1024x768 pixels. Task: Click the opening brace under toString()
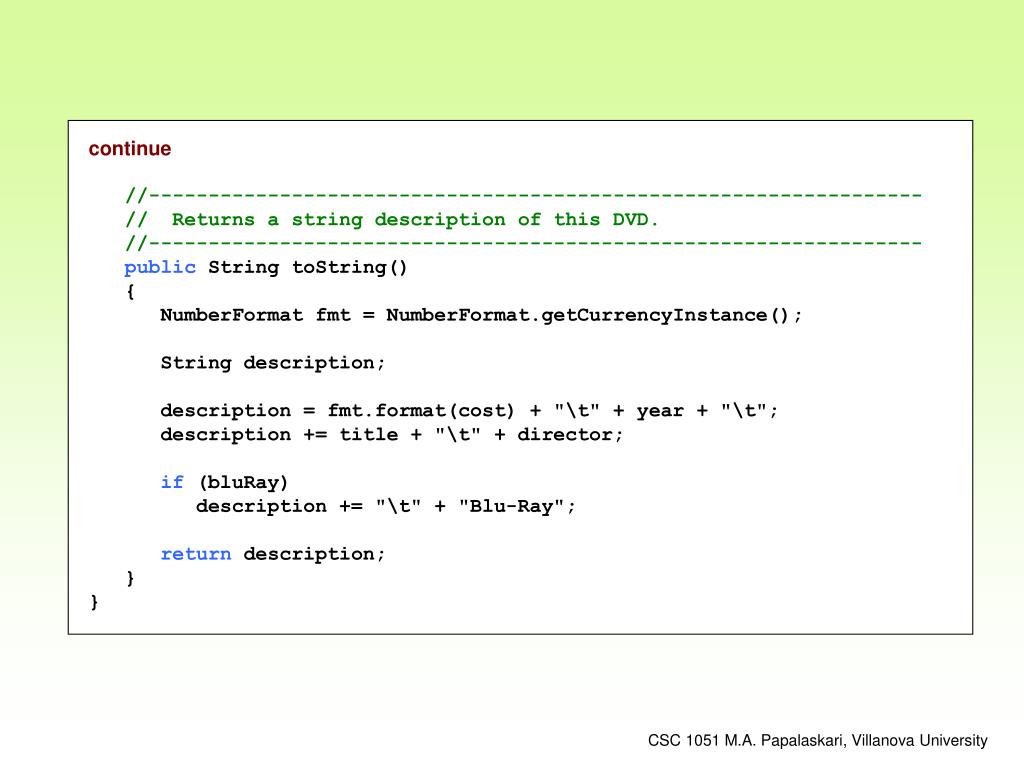(130, 291)
